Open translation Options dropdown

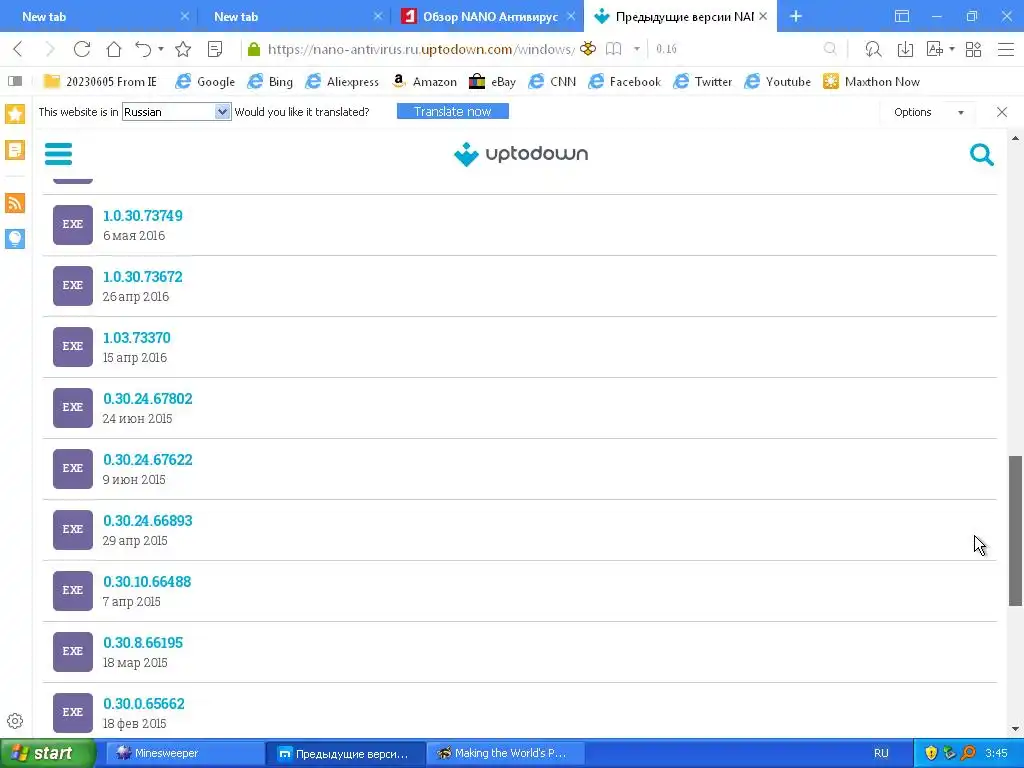coord(928,112)
